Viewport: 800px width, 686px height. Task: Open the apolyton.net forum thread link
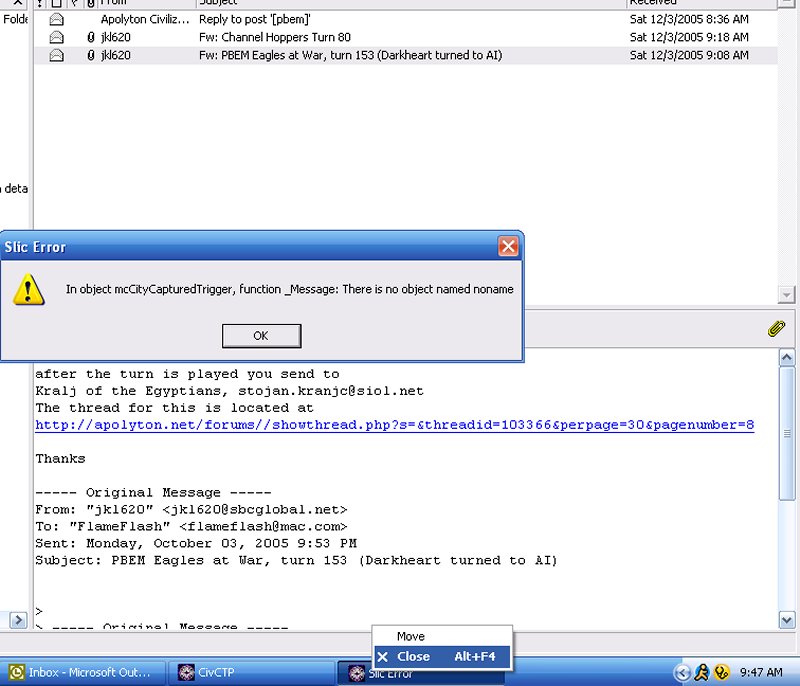coord(394,425)
